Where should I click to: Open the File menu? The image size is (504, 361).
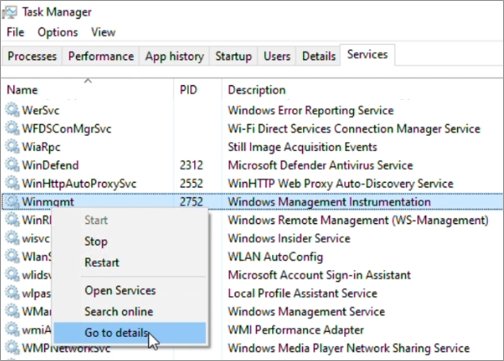click(15, 32)
